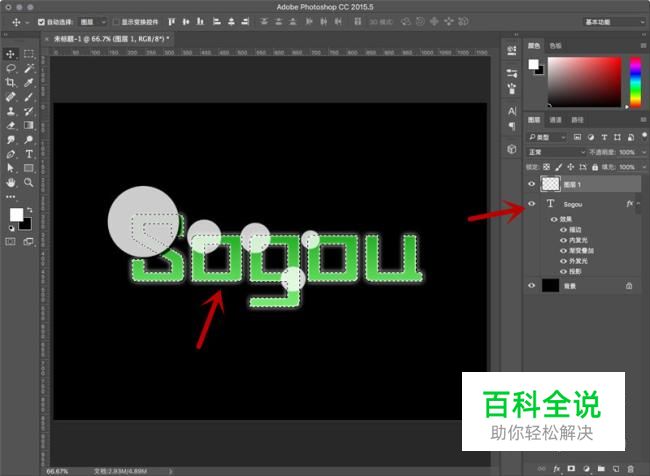Delete layer trash icon
The image size is (650, 476).
(x=630, y=469)
